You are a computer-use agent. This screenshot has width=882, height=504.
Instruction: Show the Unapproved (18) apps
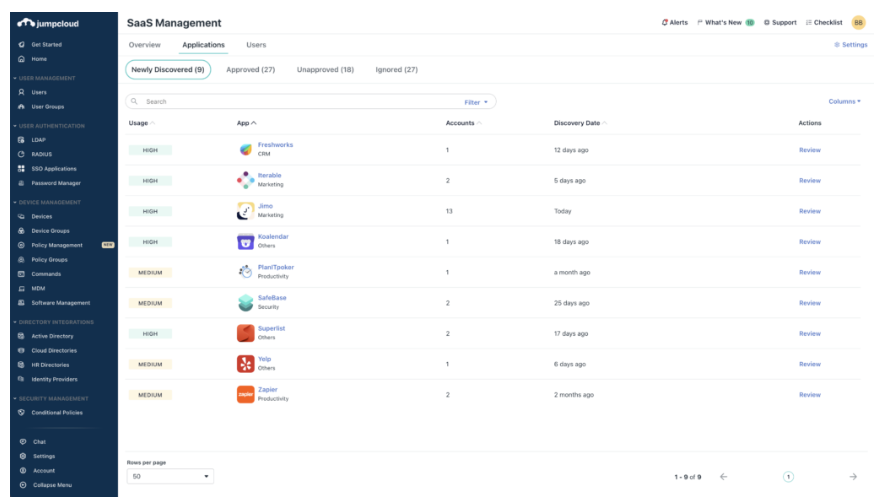click(x=325, y=70)
